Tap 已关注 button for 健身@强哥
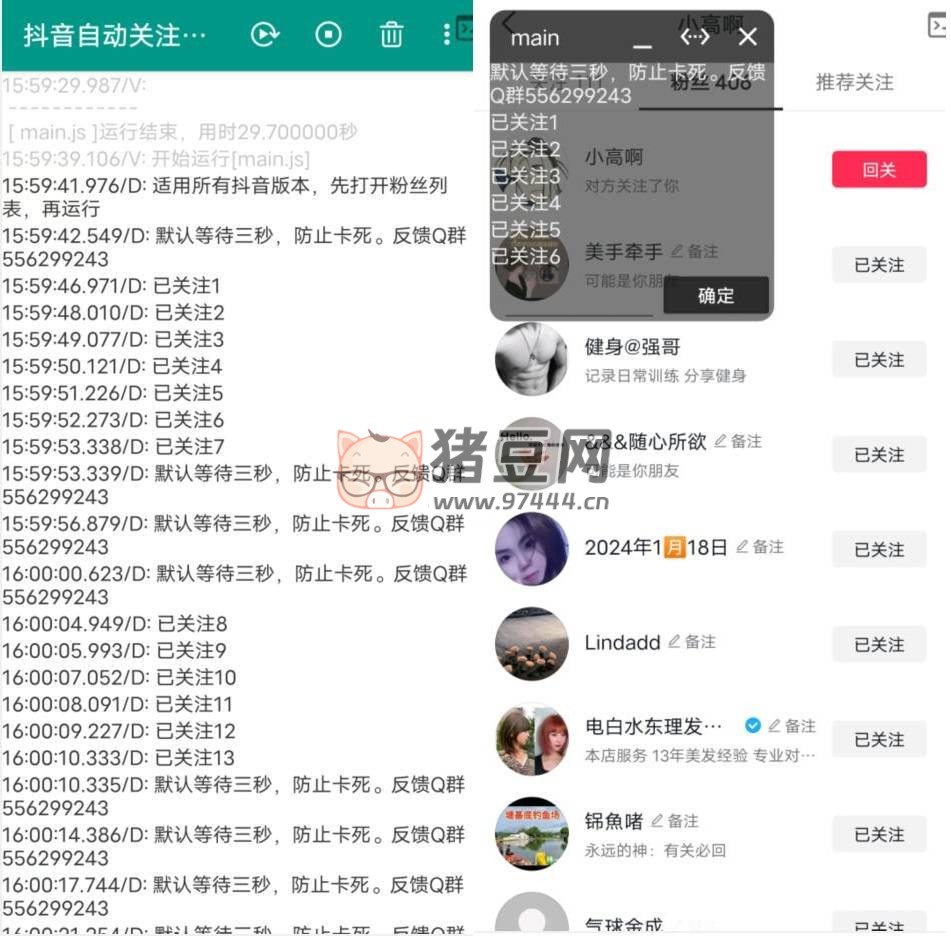This screenshot has width=951, height=936. tap(879, 360)
